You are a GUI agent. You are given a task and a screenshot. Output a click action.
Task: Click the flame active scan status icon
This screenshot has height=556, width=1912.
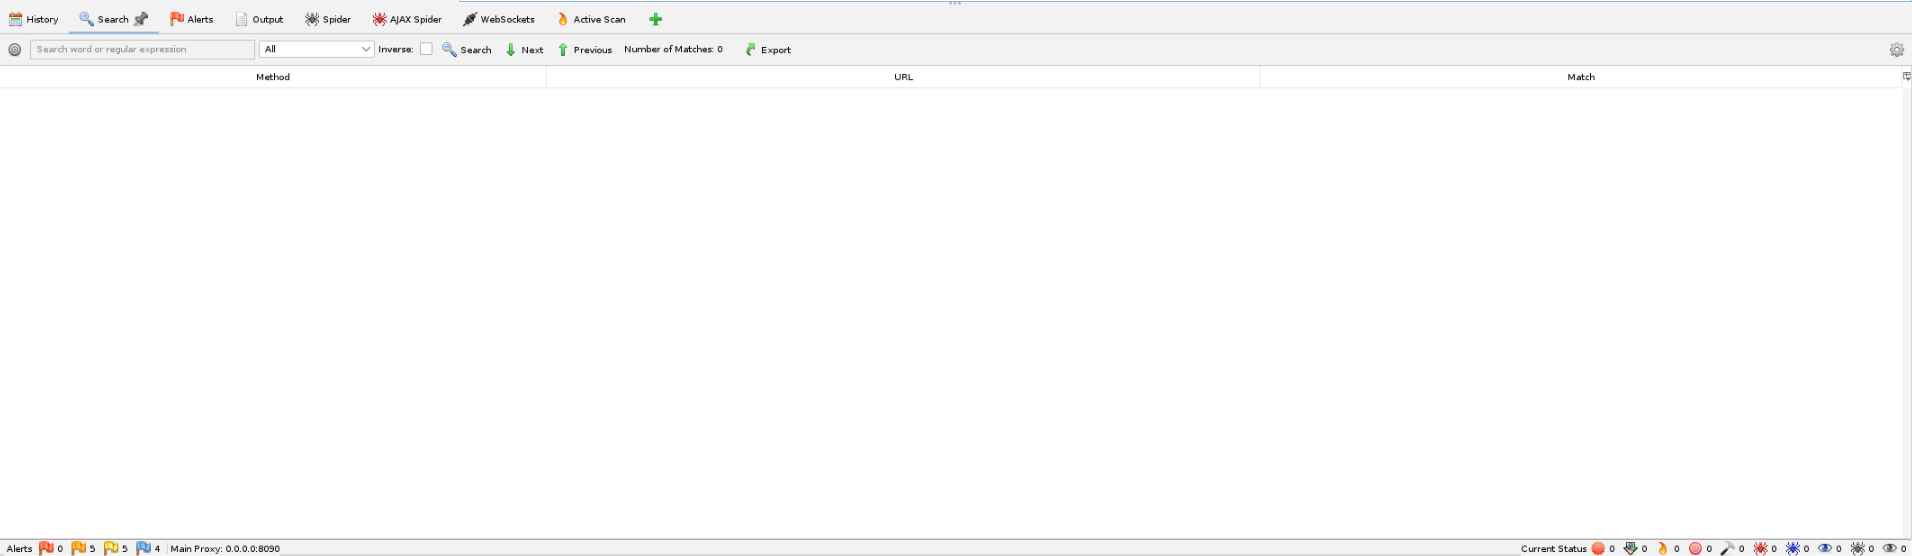tap(1662, 548)
